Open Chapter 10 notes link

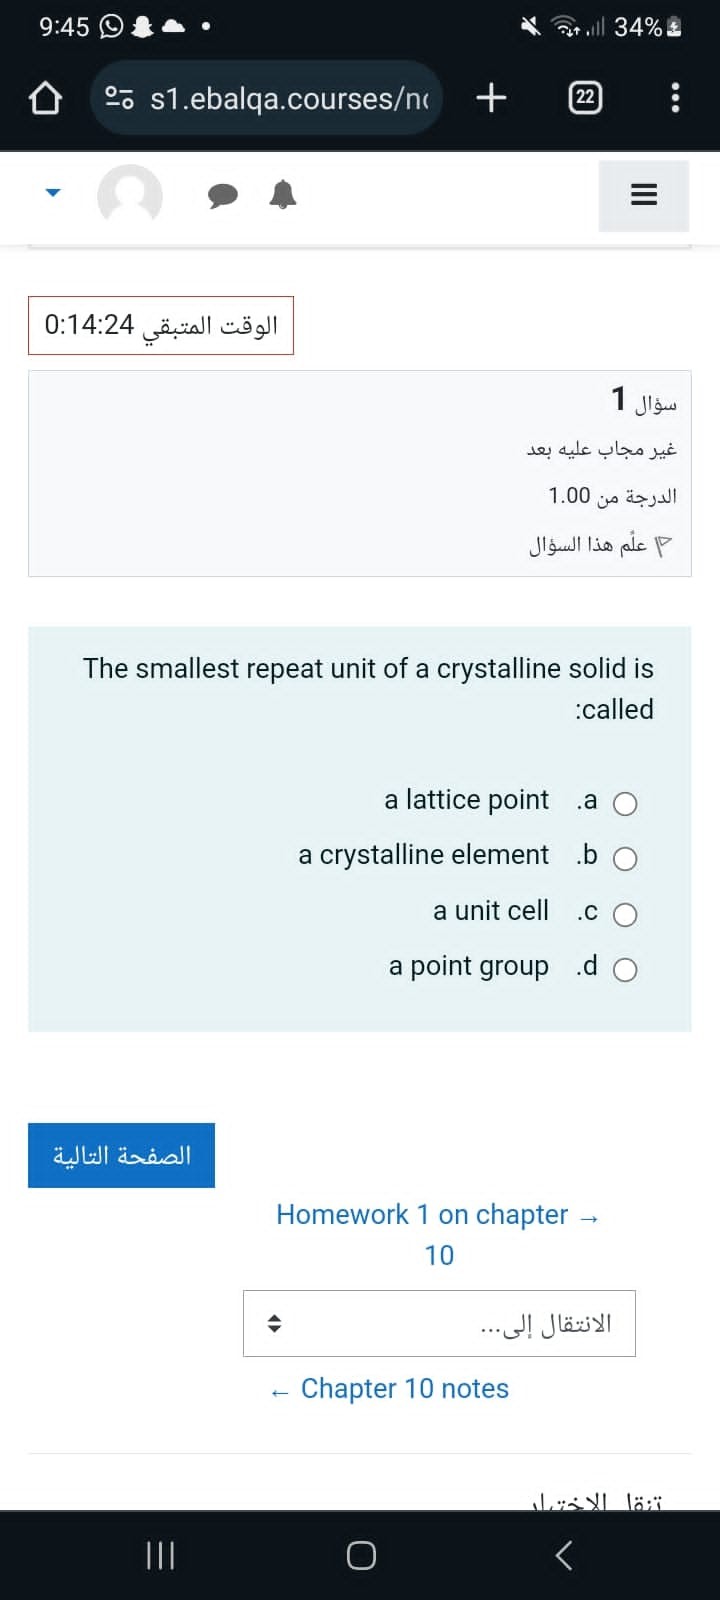(390, 1388)
